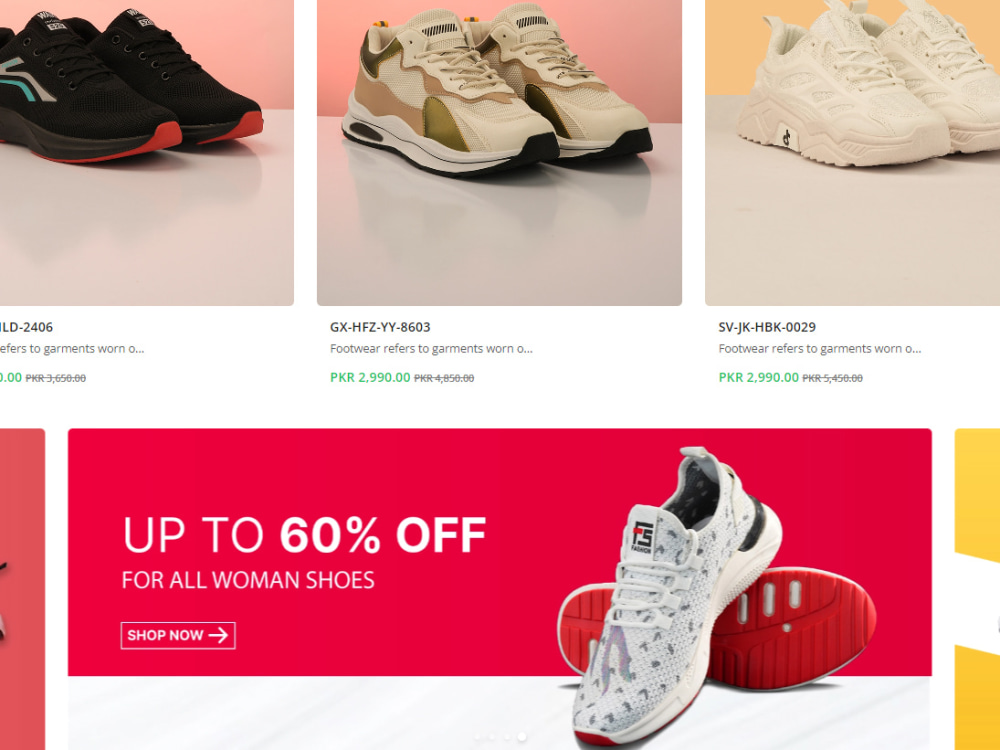Click the partial red banner slide at left

pos(22,589)
